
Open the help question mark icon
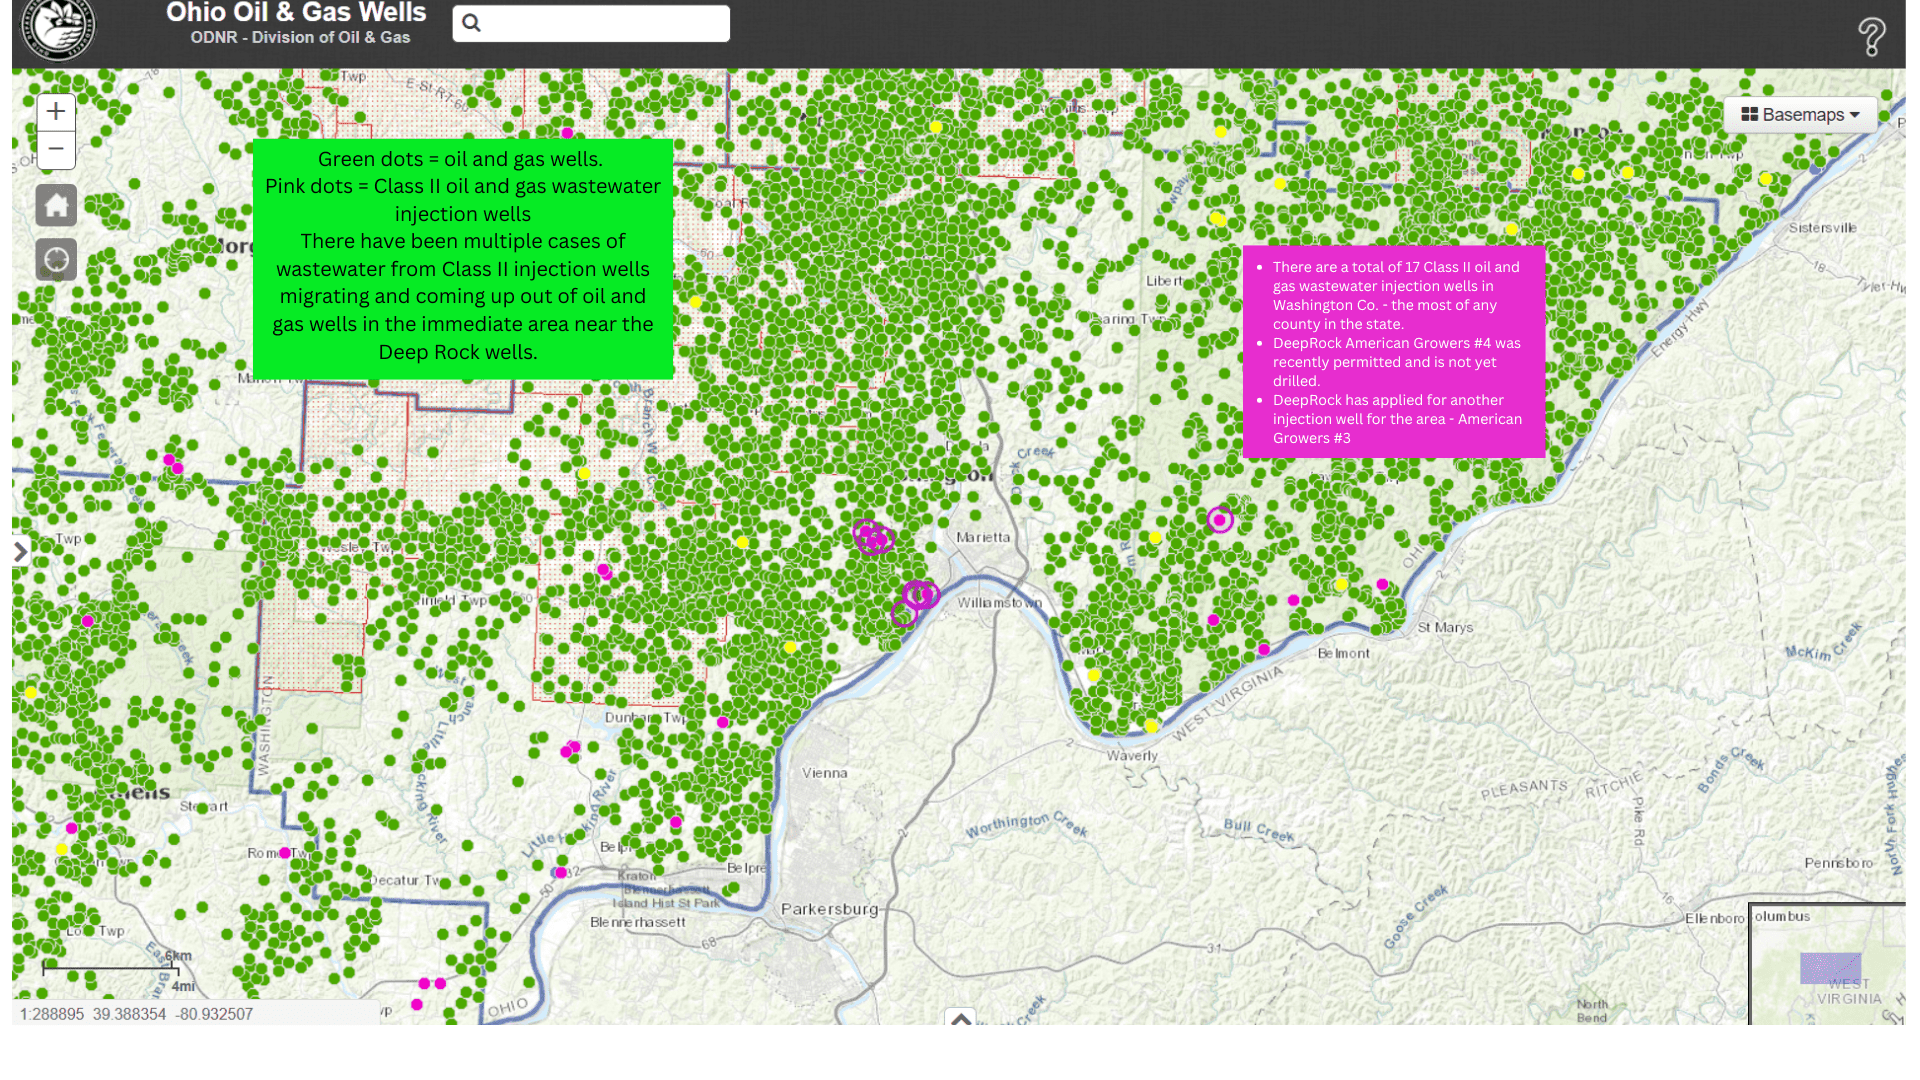point(1871,37)
